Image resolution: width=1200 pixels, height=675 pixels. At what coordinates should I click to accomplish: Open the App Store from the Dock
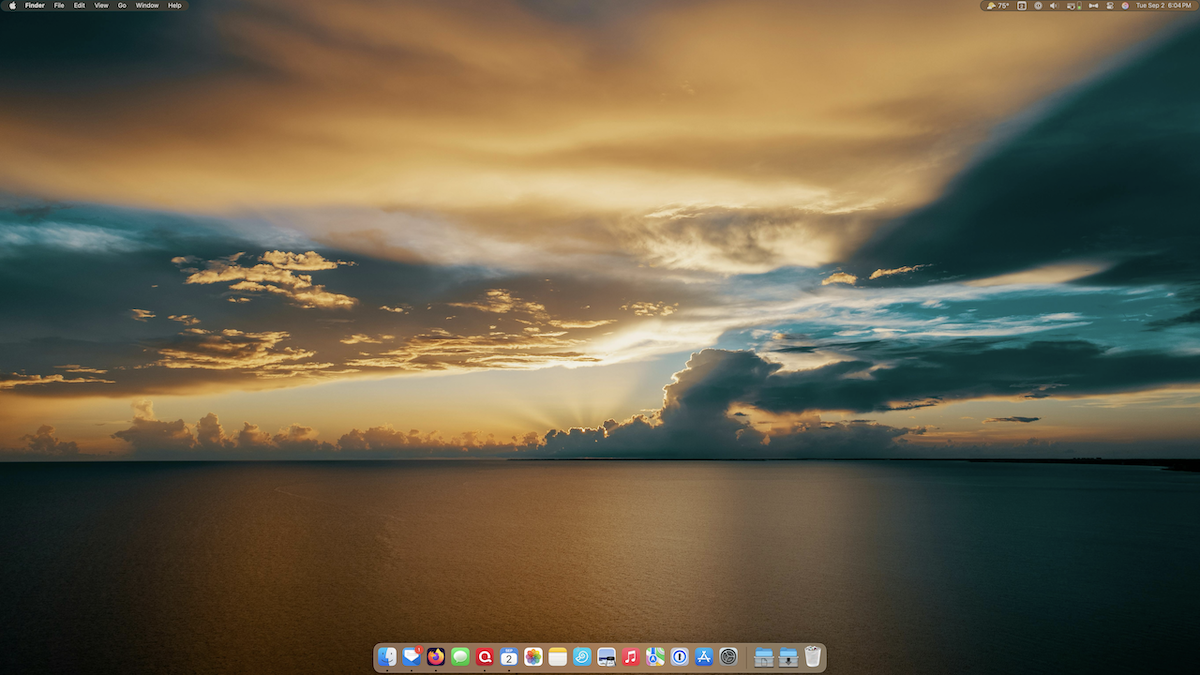click(704, 657)
